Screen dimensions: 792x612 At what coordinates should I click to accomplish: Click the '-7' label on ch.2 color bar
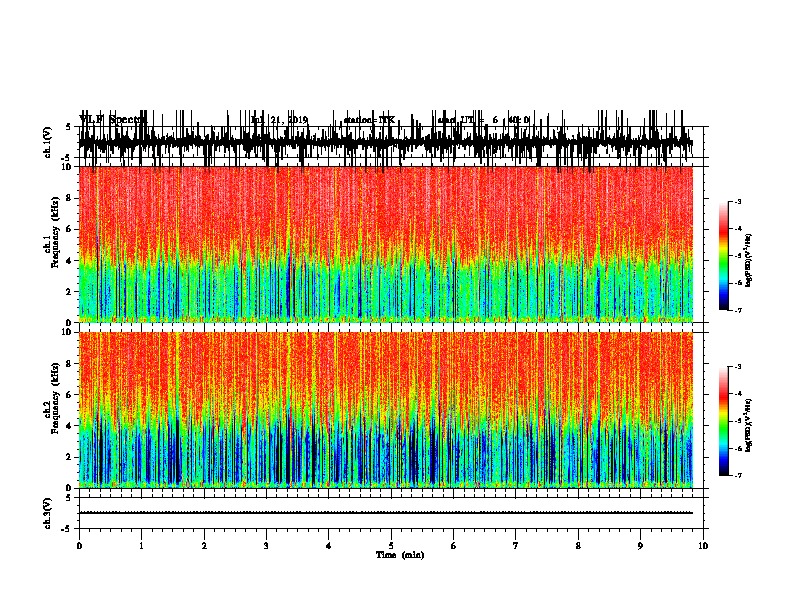[737, 476]
